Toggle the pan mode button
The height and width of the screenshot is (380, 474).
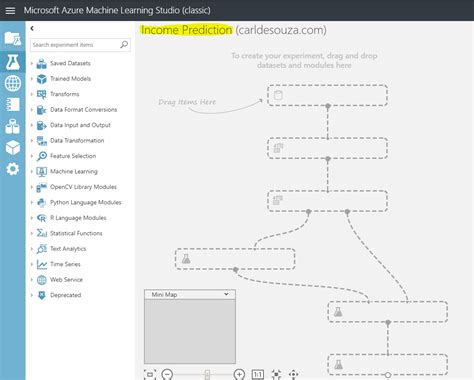293,374
